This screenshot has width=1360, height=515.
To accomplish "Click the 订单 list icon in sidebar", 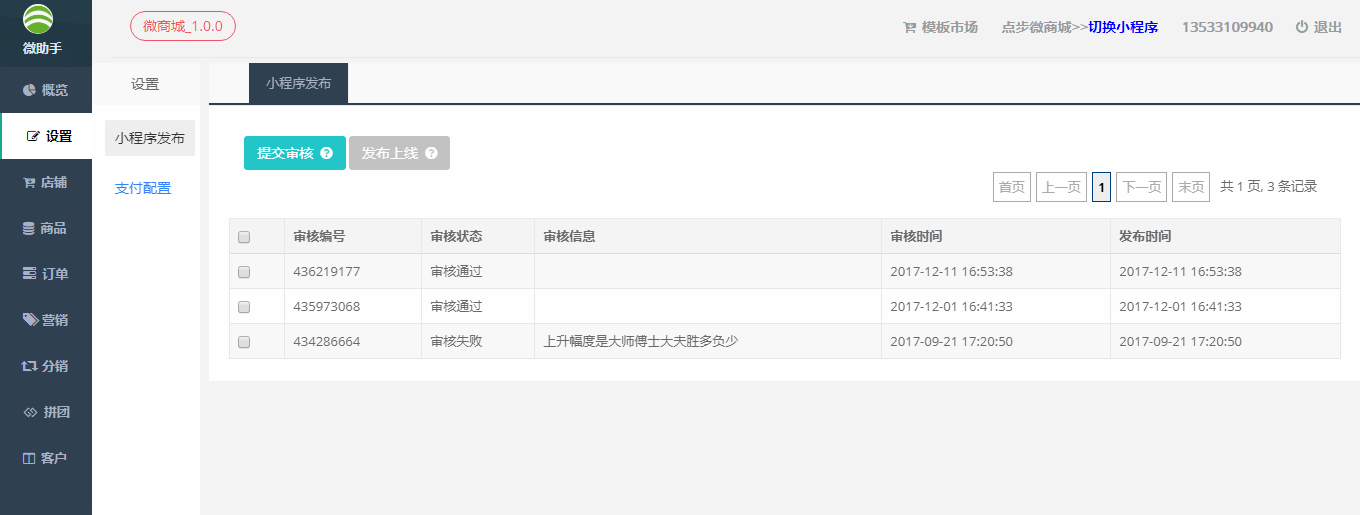I will (x=30, y=274).
